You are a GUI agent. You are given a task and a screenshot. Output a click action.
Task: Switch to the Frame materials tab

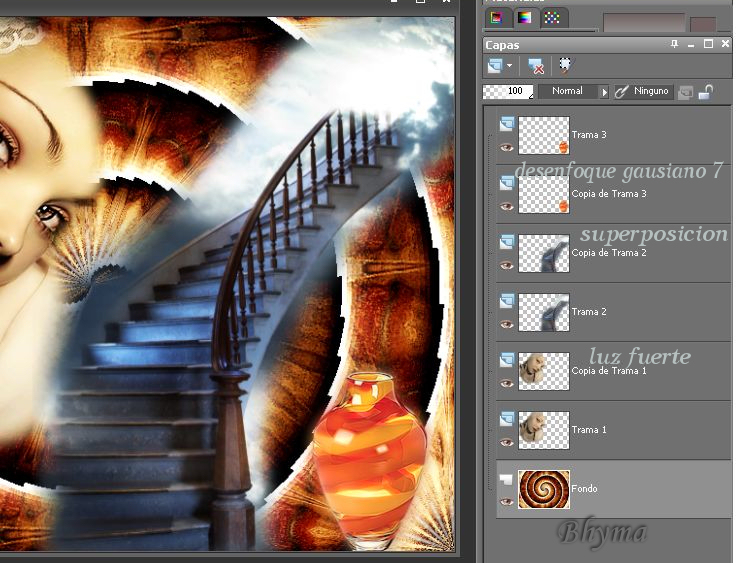[x=497, y=18]
